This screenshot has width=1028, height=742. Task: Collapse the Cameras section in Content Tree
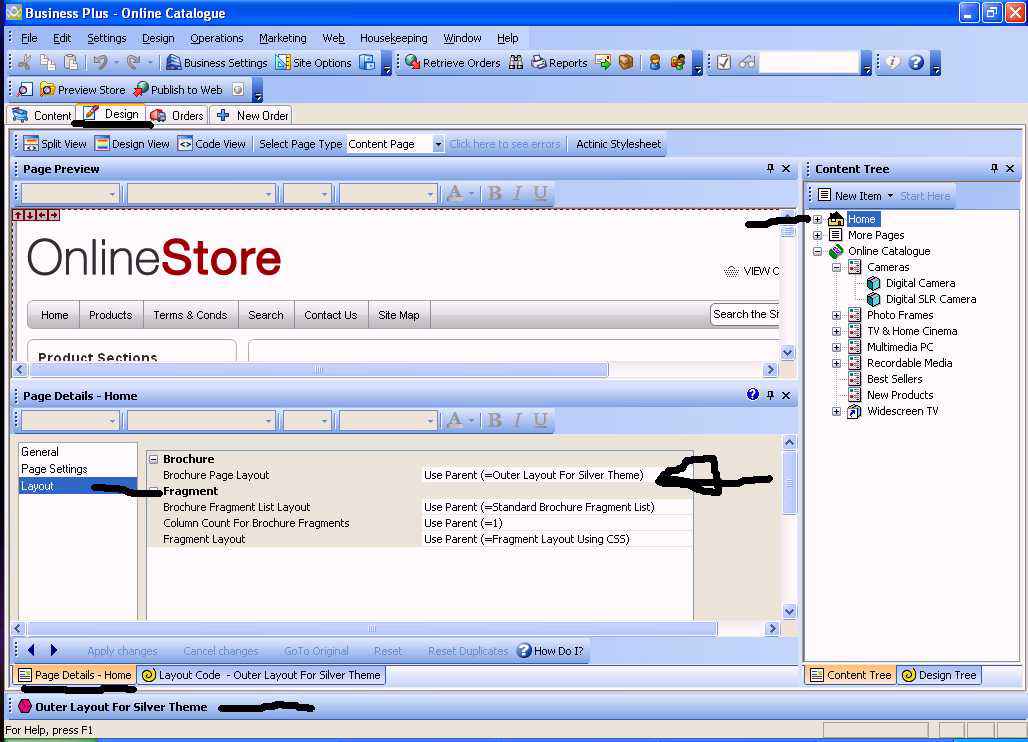pos(837,267)
